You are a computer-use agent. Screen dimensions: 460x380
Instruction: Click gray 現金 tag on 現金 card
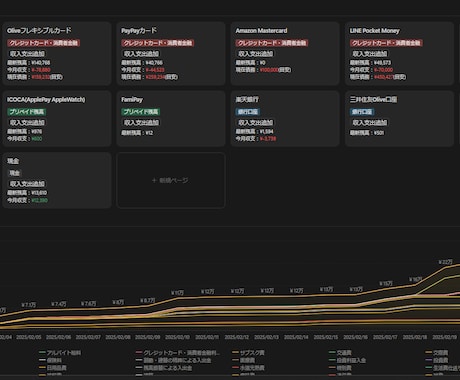14,173
